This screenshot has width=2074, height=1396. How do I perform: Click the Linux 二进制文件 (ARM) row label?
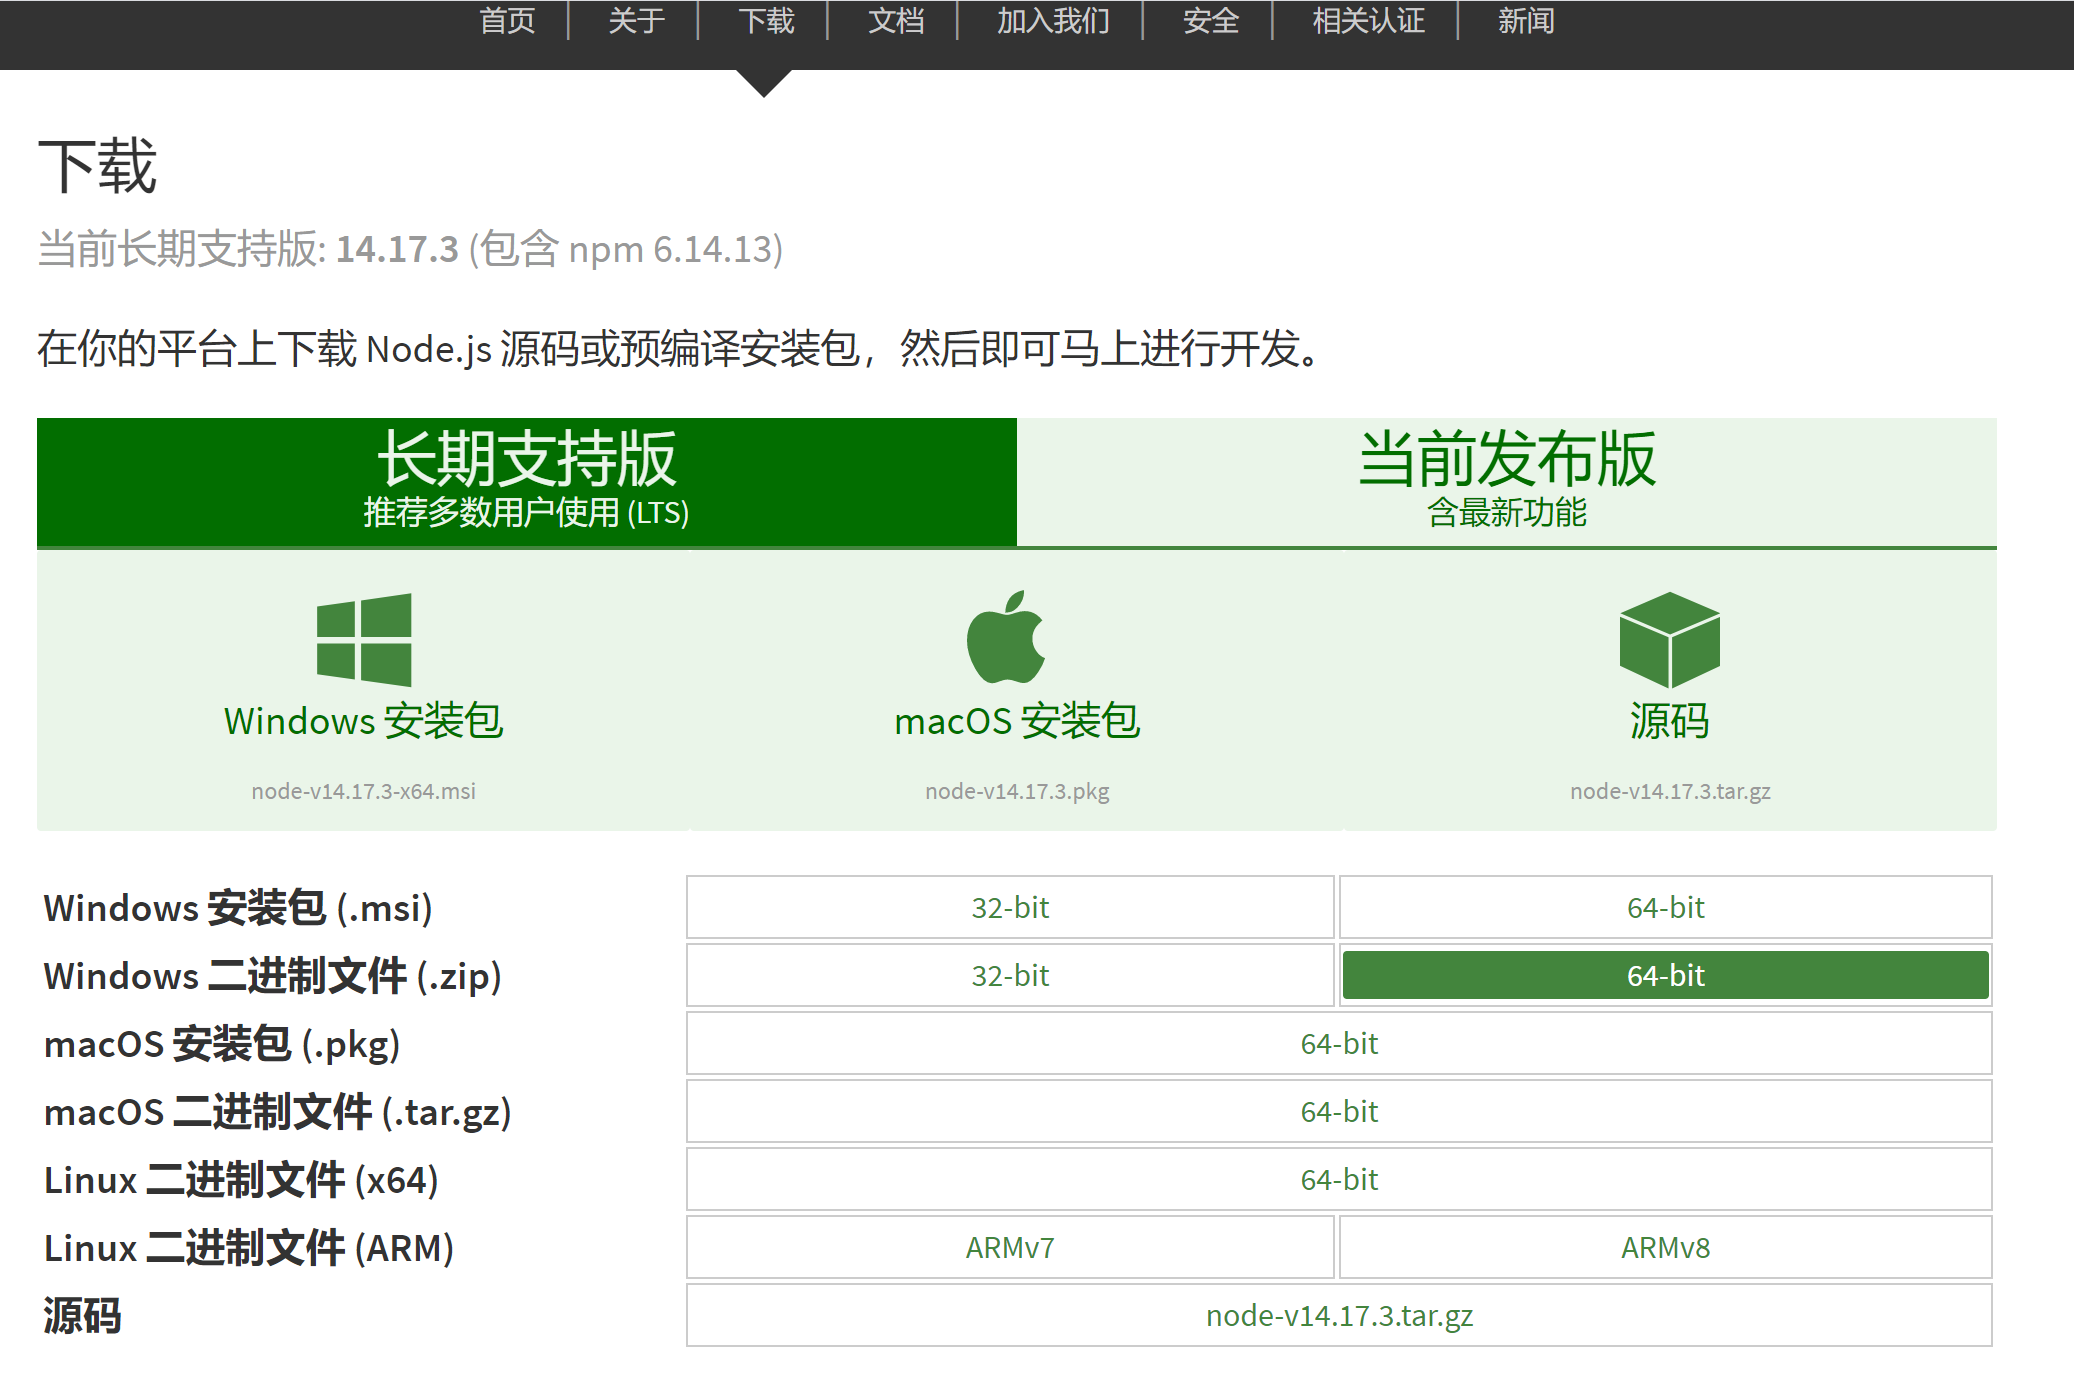coord(249,1248)
